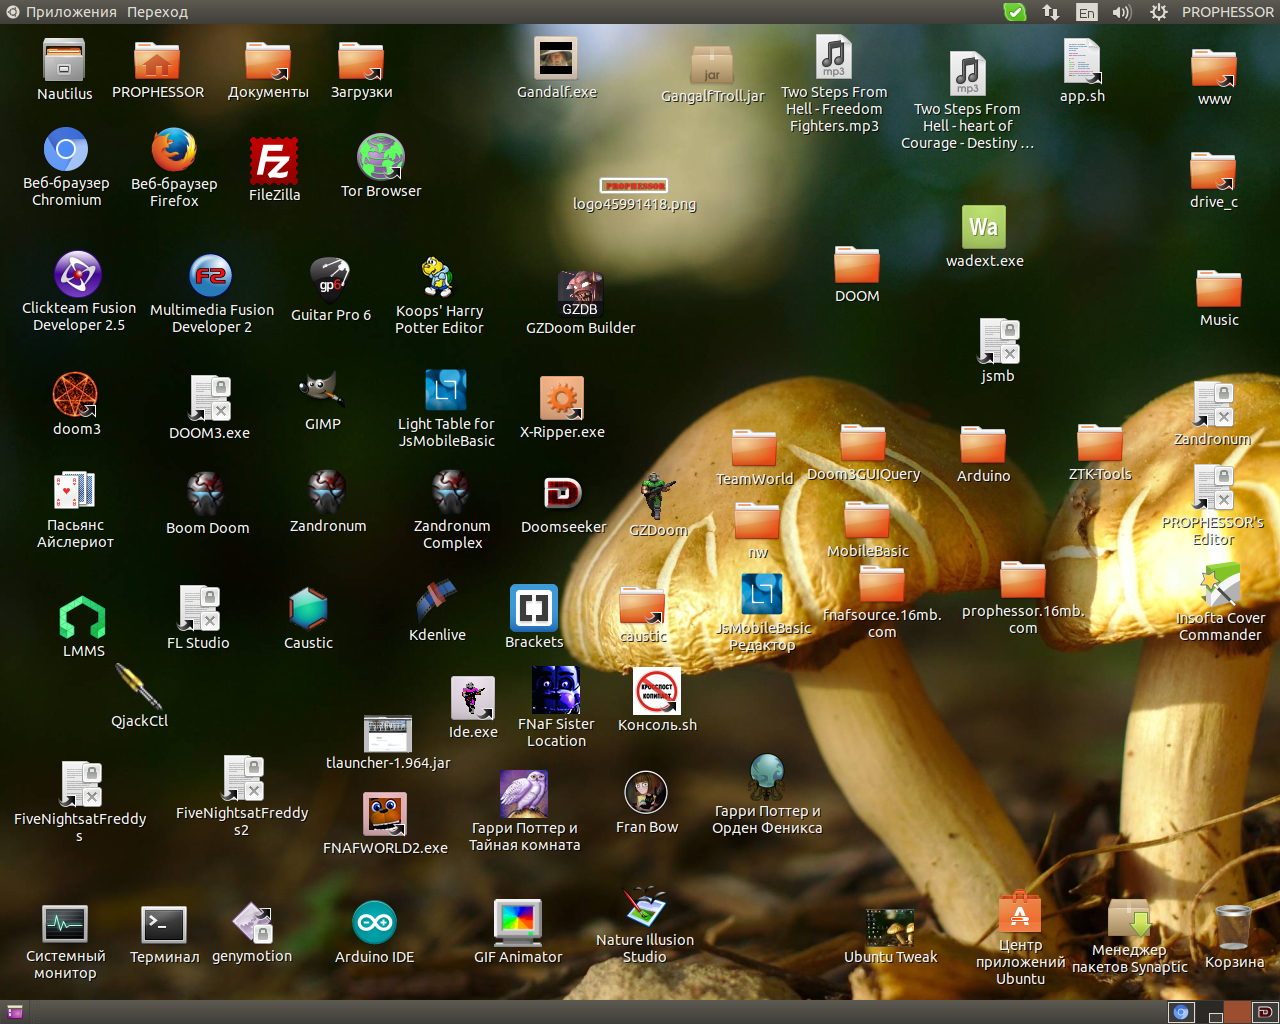Image resolution: width=1280 pixels, height=1024 pixels.
Task: Launch GIMP image editor
Action: point(322,390)
